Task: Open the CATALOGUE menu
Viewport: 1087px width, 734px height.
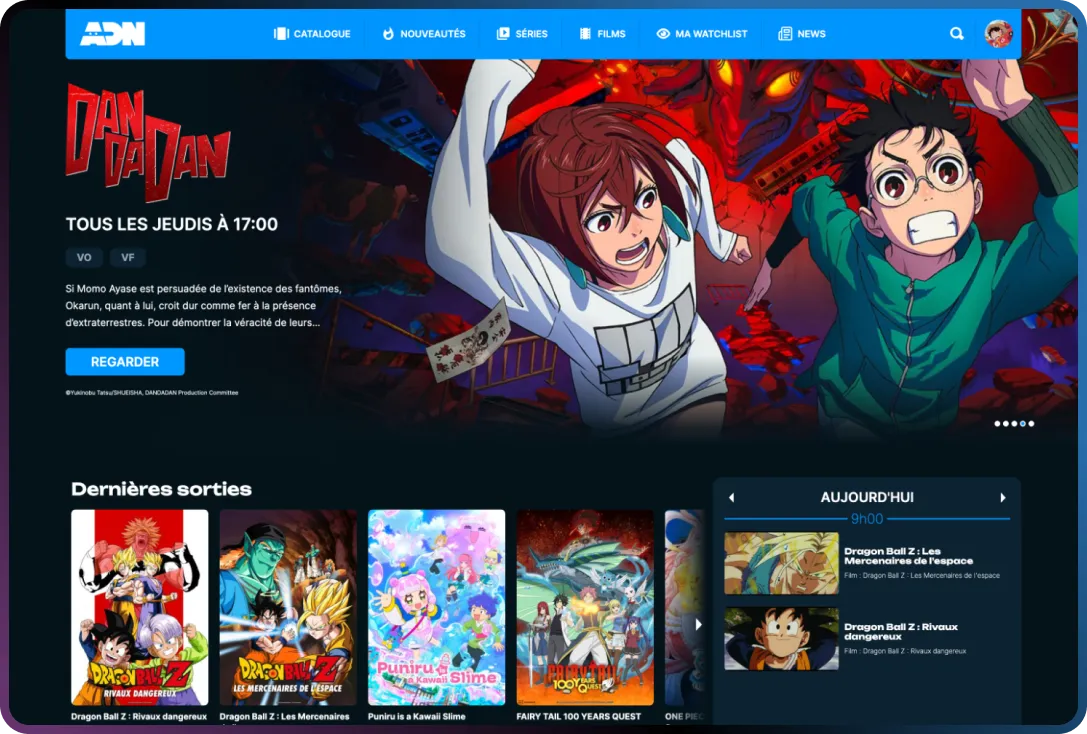Action: pos(312,33)
